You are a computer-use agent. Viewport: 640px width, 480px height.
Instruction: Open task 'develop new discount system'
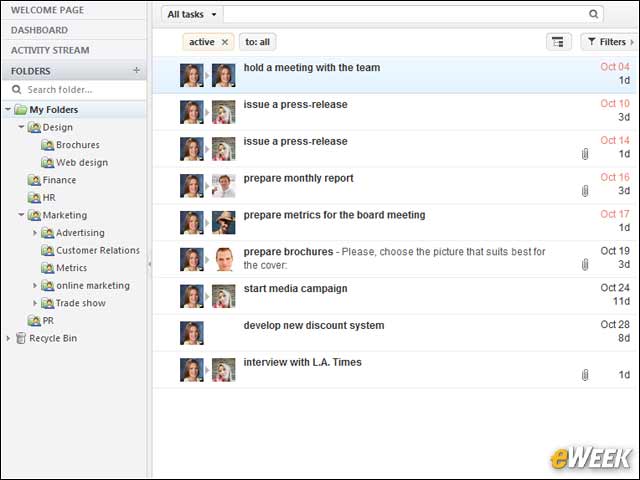(x=314, y=325)
